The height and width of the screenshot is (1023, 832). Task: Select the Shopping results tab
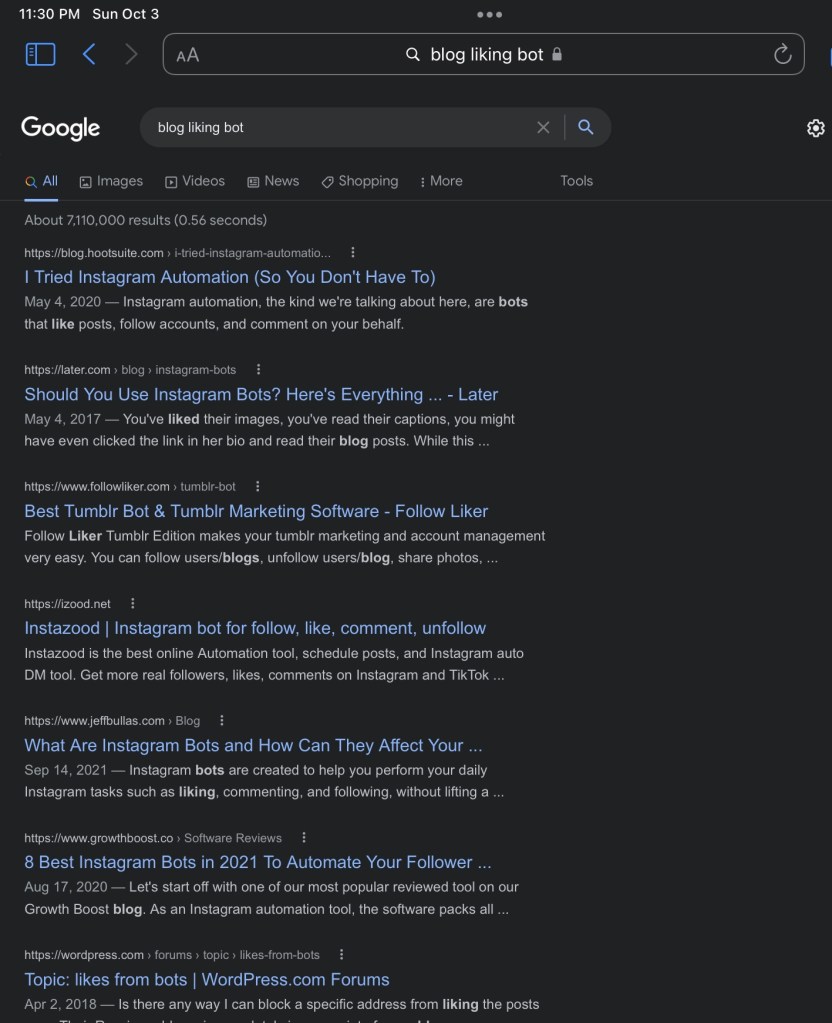(x=359, y=181)
